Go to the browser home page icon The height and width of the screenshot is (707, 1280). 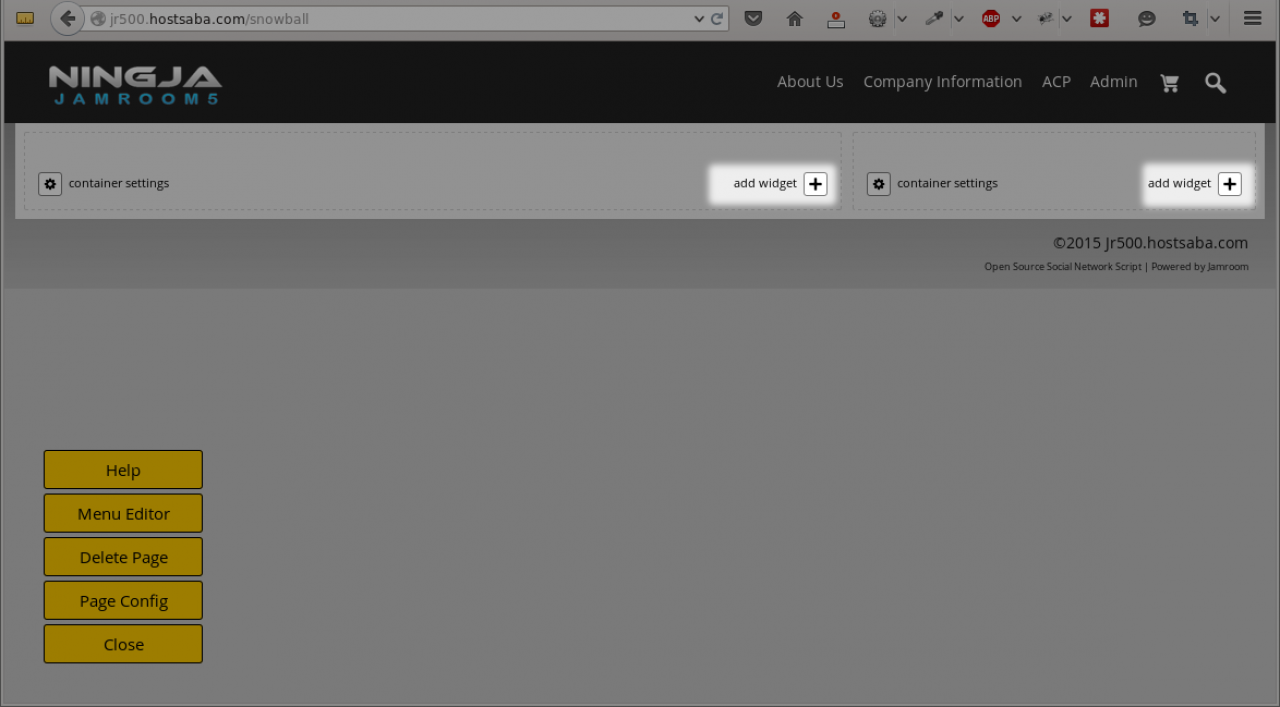pyautogui.click(x=795, y=18)
